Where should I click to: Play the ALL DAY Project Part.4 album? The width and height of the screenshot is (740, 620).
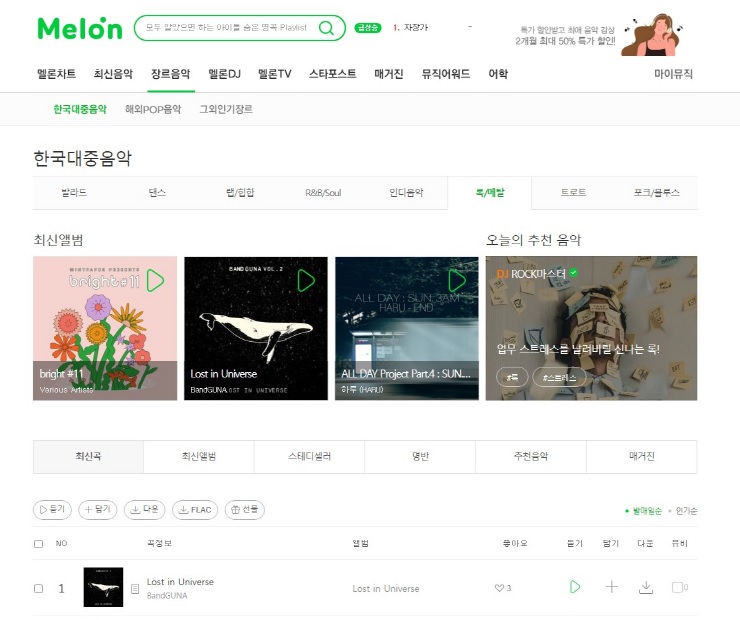[457, 281]
